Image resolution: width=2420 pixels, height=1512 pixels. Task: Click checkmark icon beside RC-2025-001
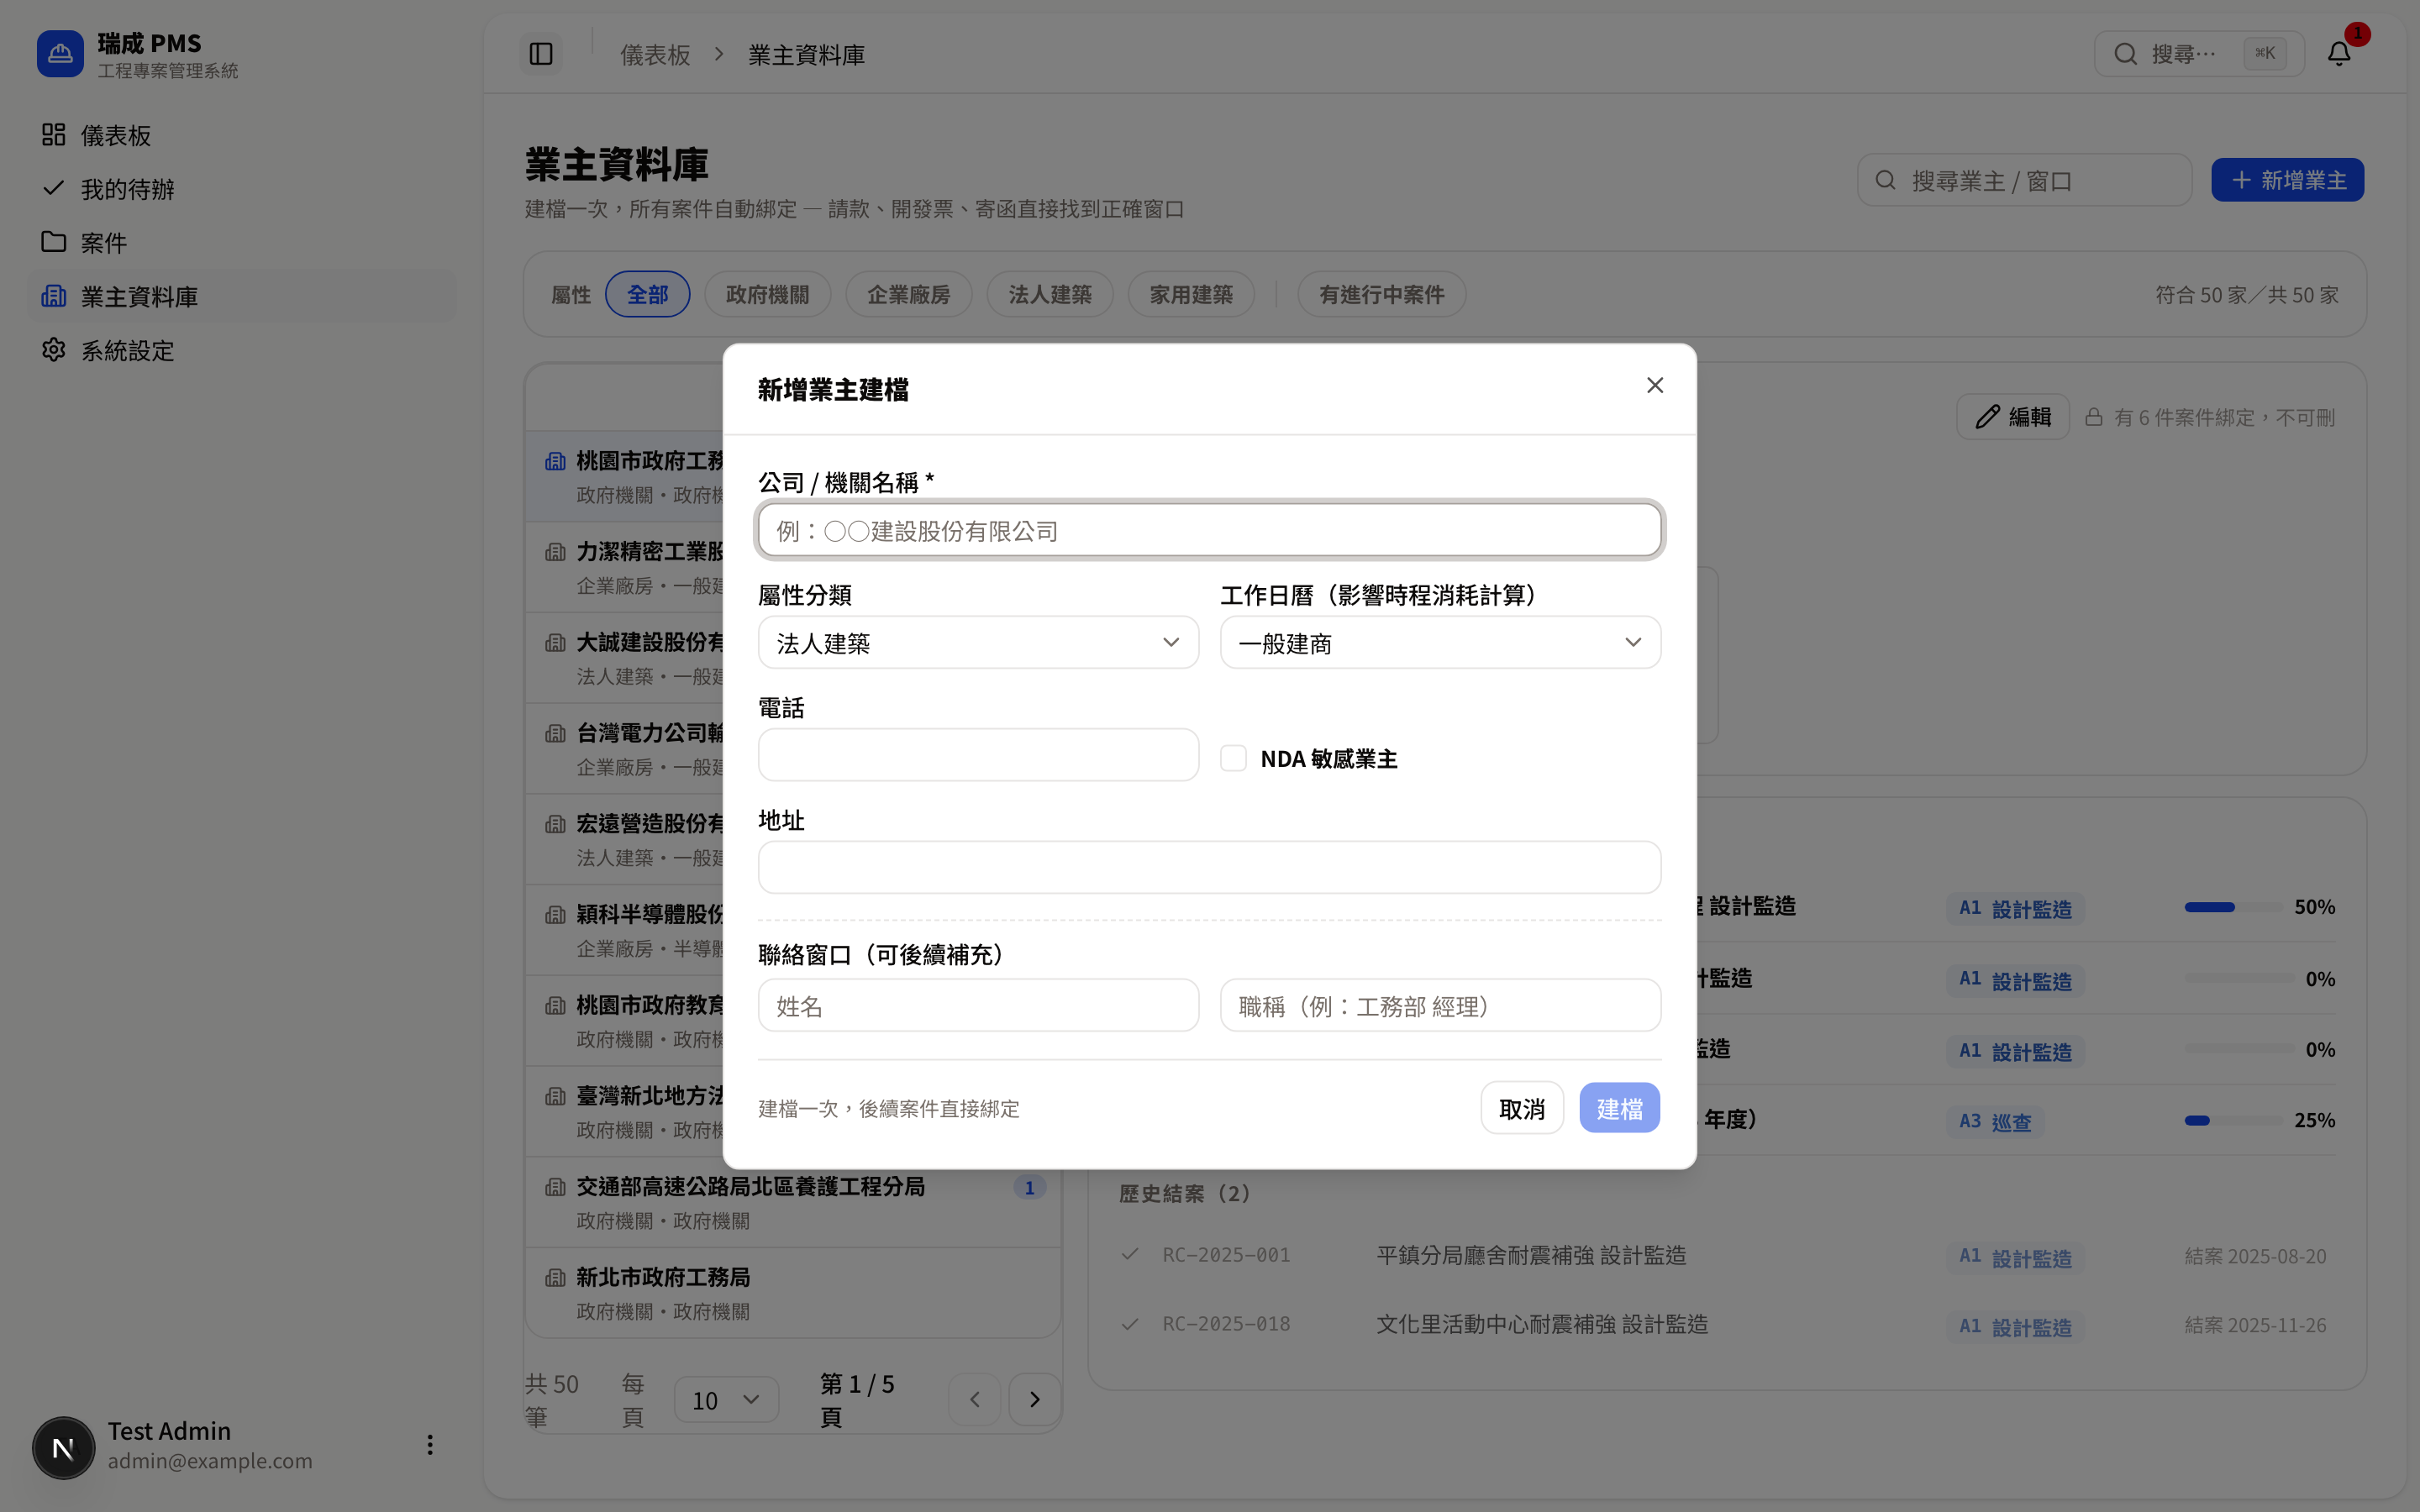pyautogui.click(x=1130, y=1254)
